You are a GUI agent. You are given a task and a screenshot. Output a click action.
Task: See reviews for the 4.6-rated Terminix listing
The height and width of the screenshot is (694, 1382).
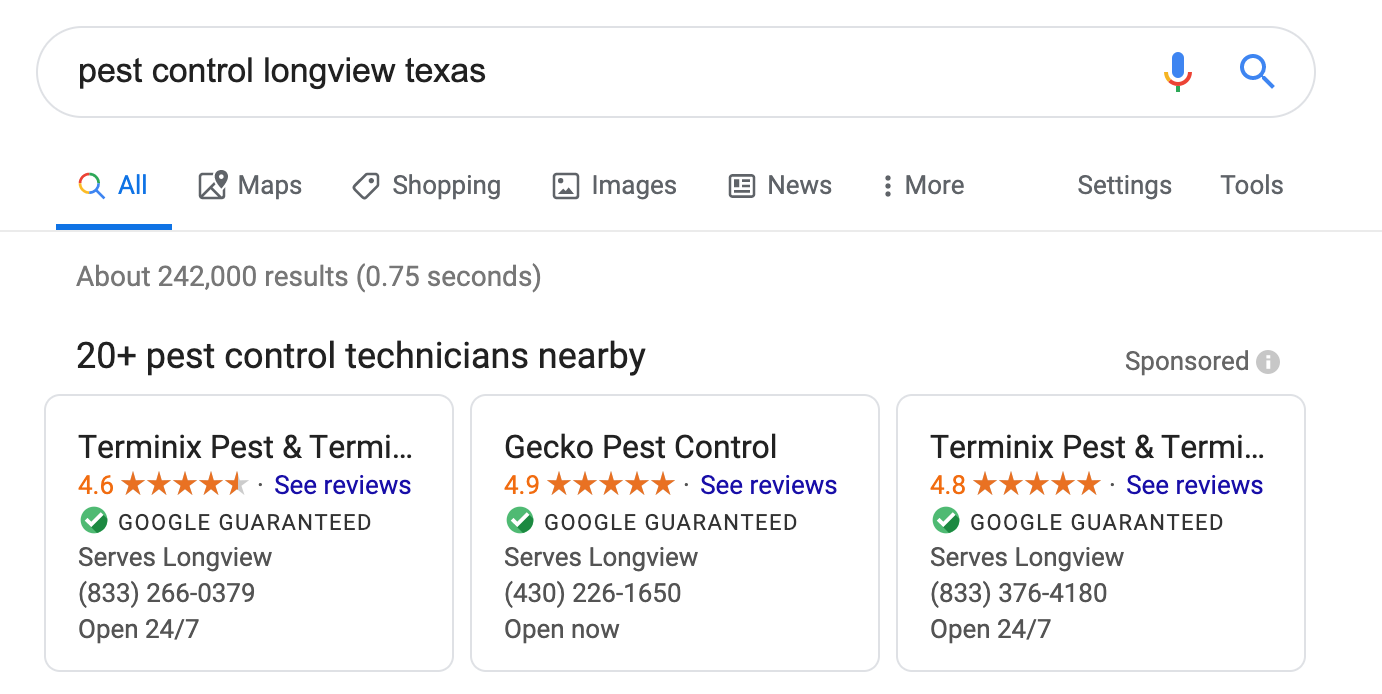[x=342, y=486]
